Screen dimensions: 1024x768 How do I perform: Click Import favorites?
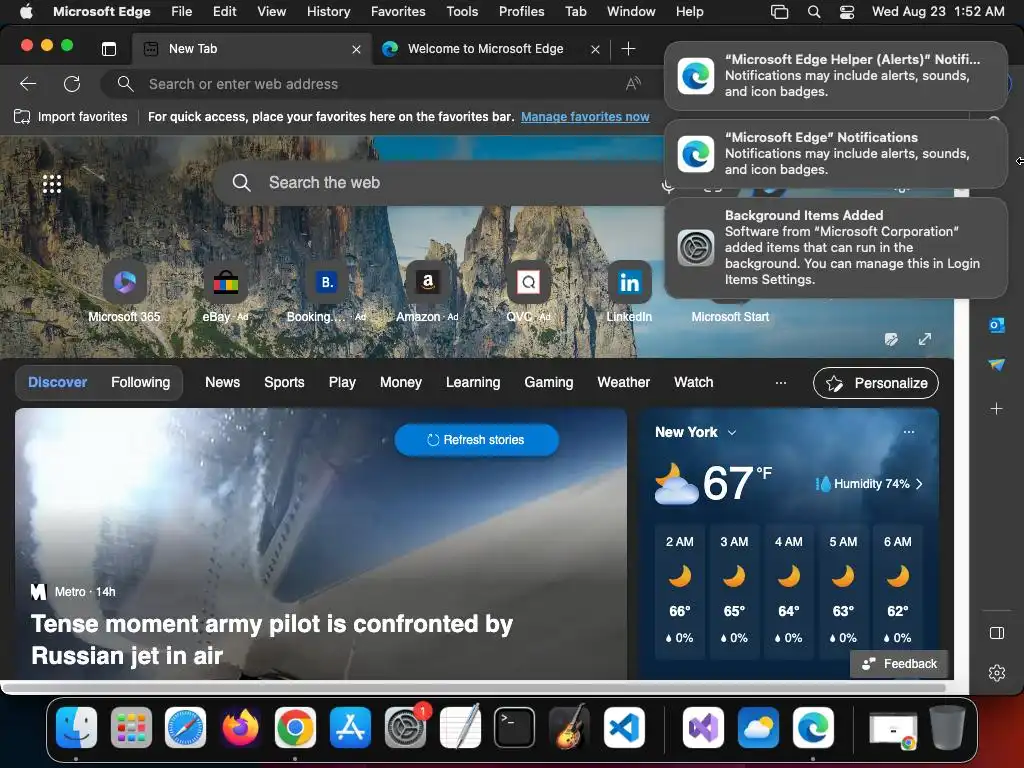click(71, 117)
